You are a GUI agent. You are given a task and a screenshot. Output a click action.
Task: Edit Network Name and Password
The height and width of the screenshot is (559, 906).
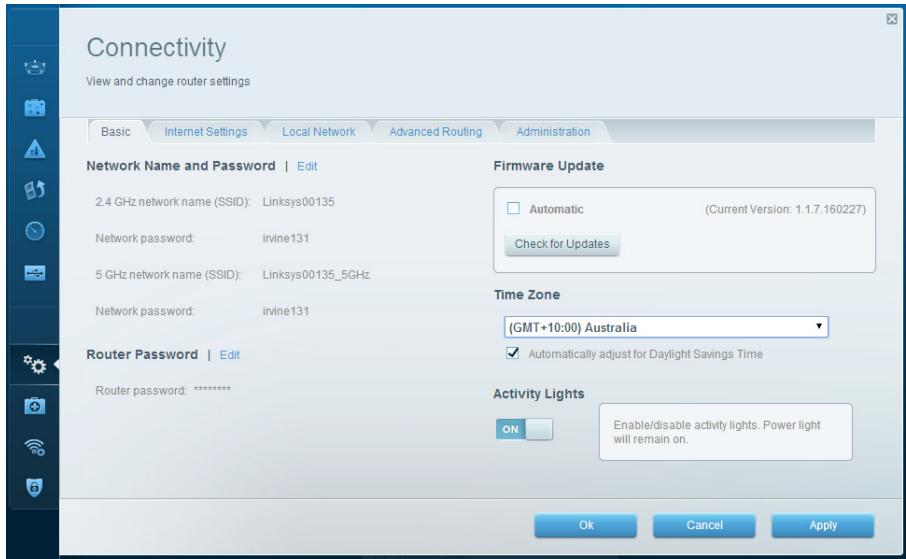(x=307, y=166)
